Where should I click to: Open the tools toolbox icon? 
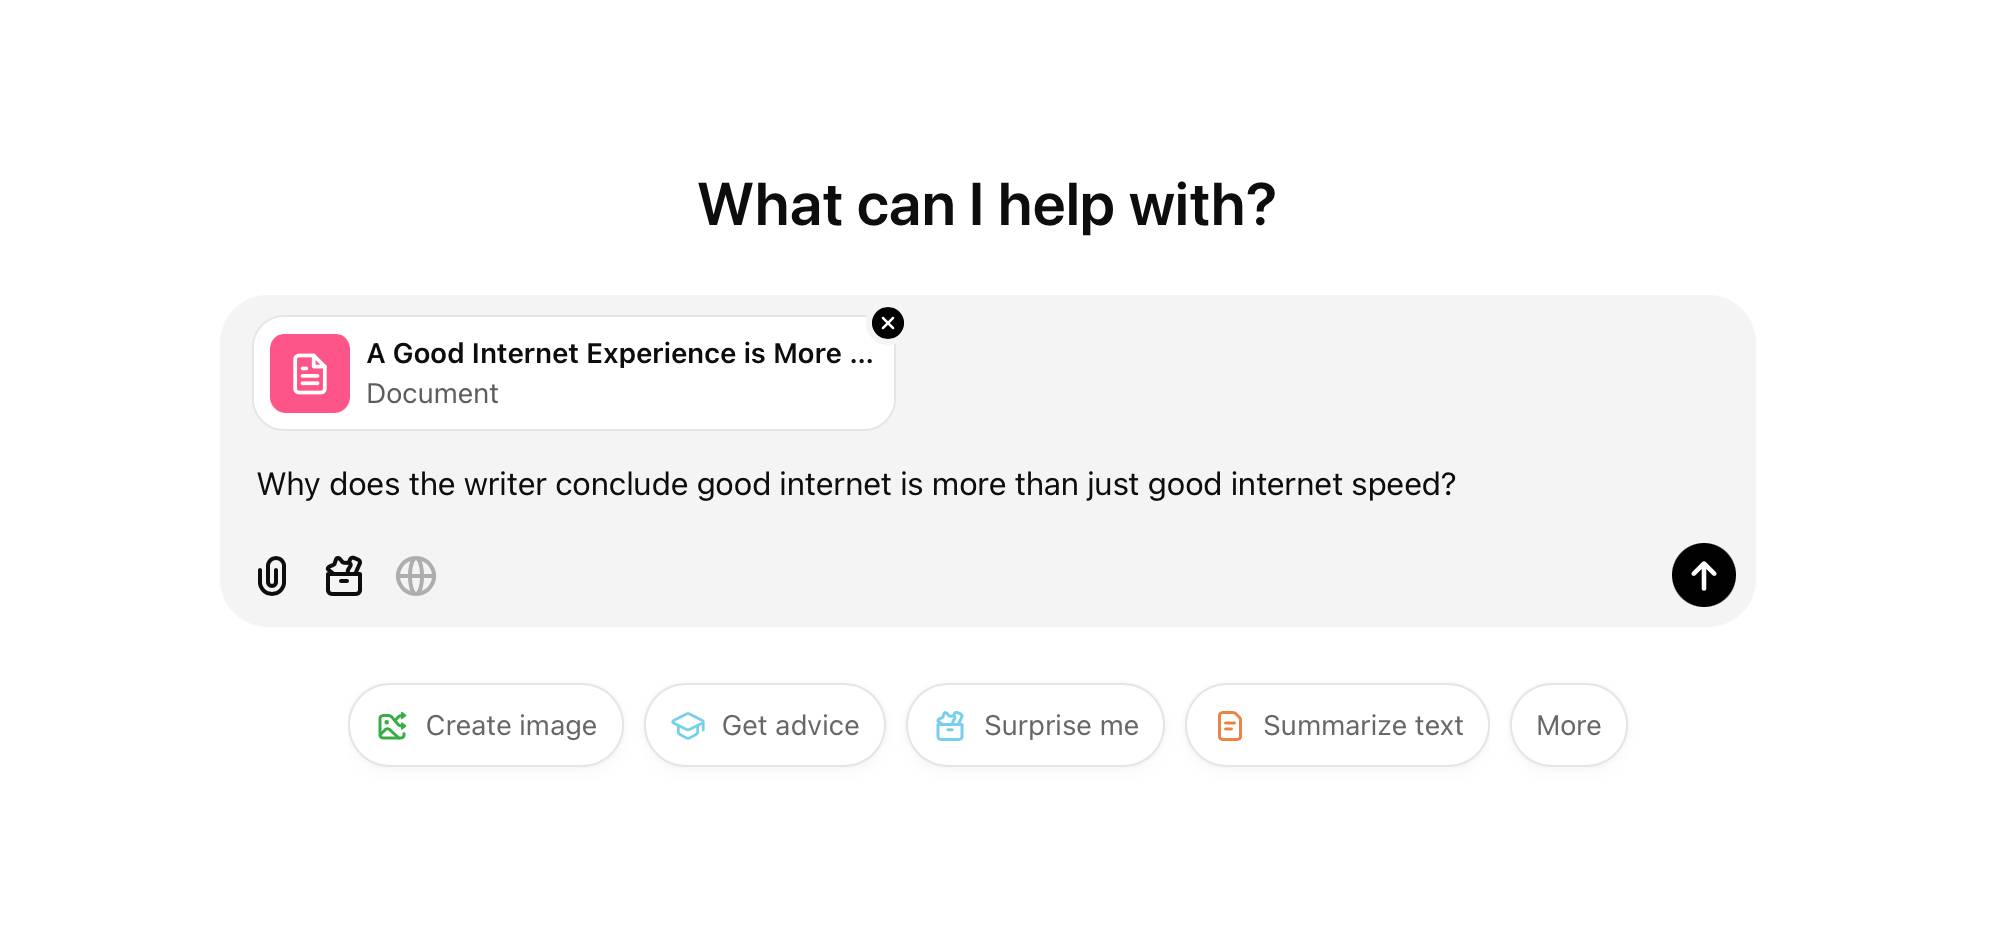tap(344, 576)
